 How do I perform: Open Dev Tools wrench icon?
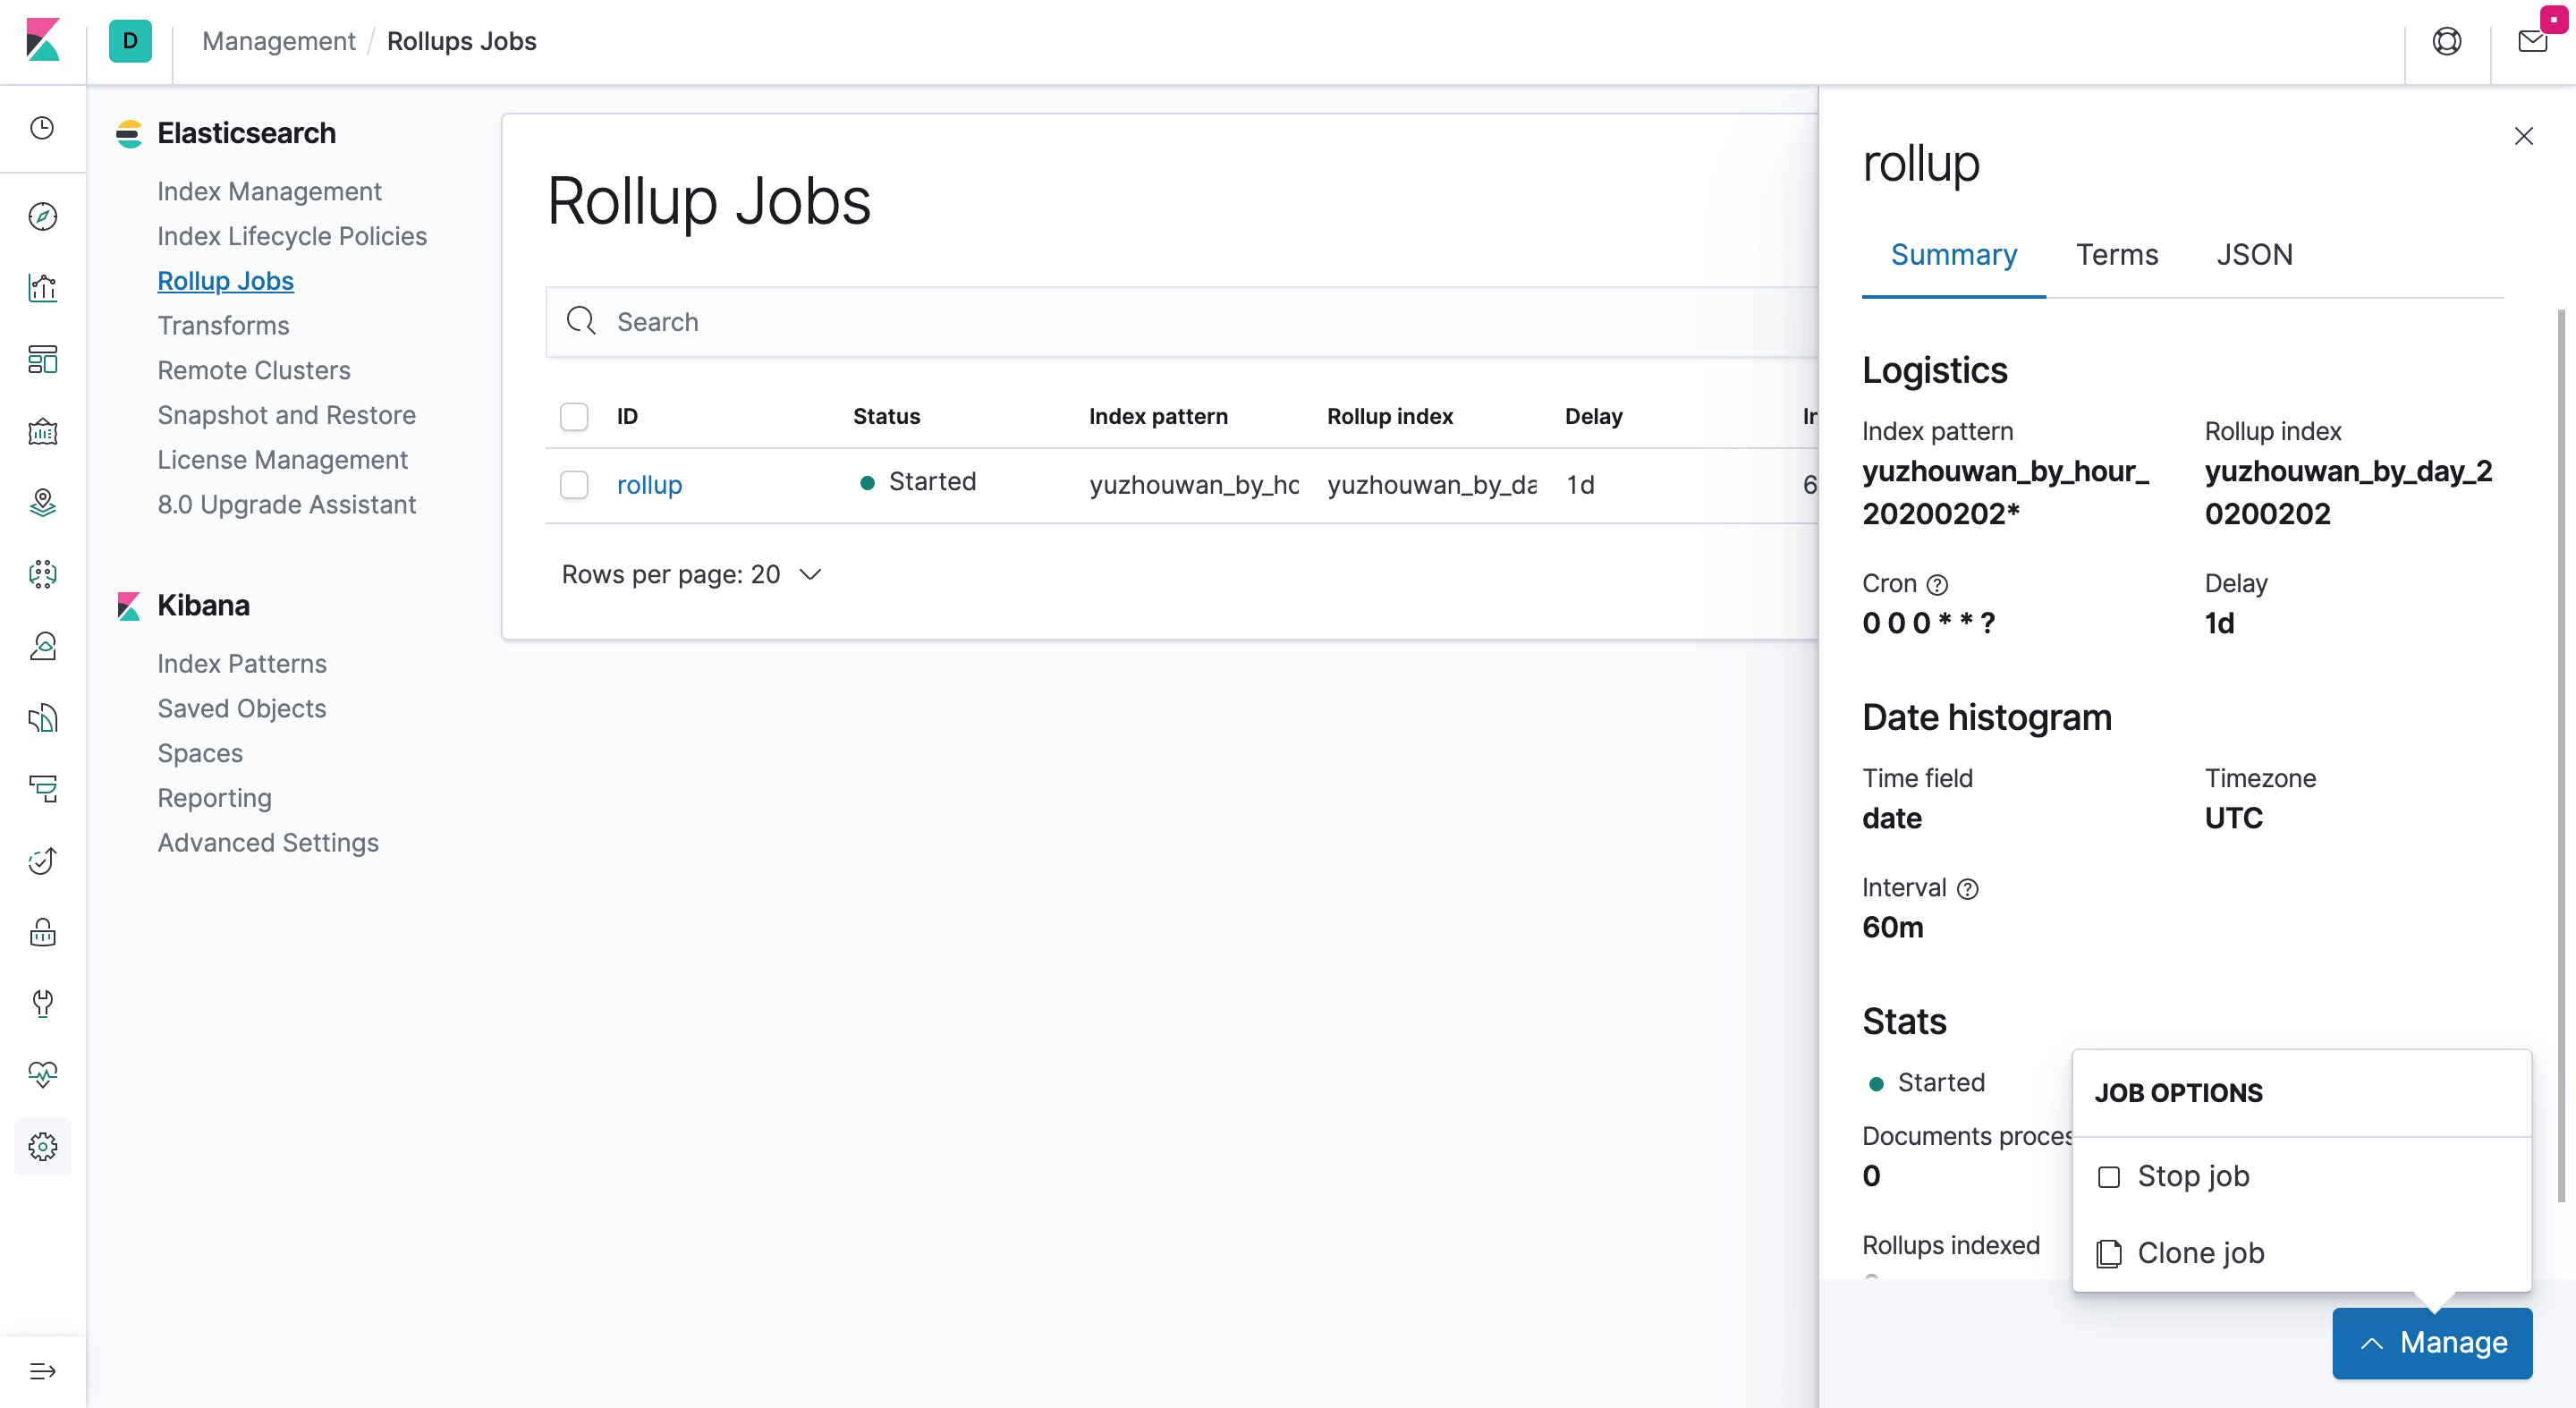[x=42, y=1003]
